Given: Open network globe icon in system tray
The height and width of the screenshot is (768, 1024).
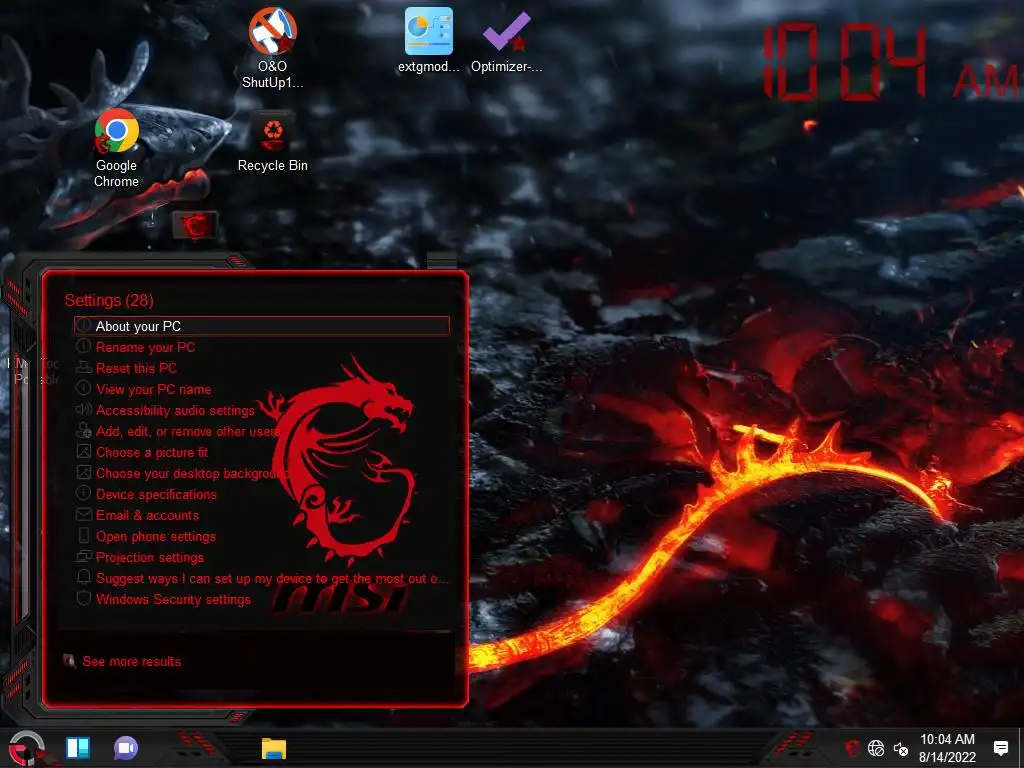Looking at the screenshot, I should point(876,748).
